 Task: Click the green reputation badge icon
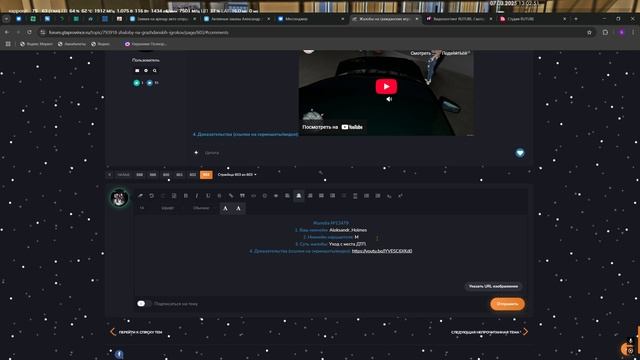pos(137,83)
